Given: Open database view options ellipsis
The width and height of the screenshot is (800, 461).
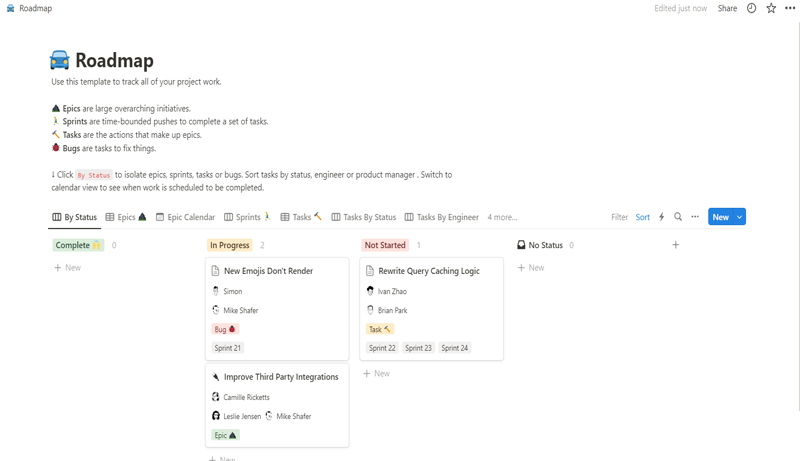Looking at the screenshot, I should pyautogui.click(x=695, y=217).
